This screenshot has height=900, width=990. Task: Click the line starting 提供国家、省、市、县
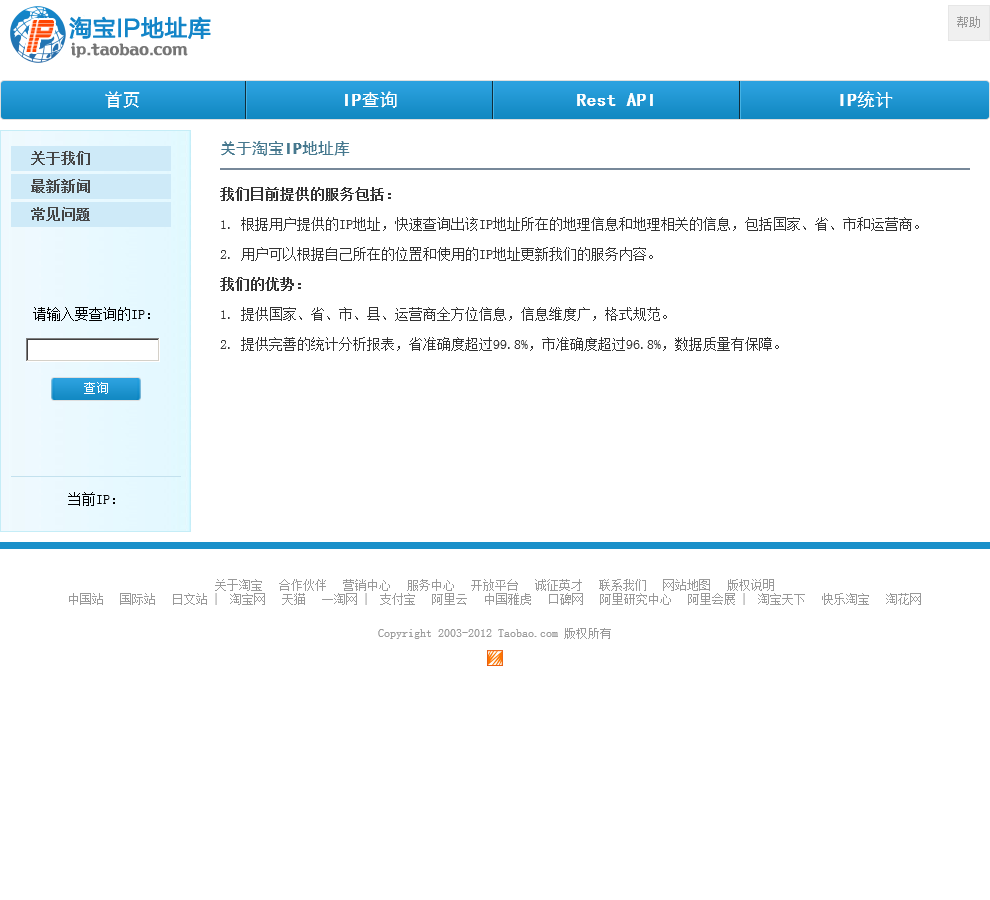point(444,315)
